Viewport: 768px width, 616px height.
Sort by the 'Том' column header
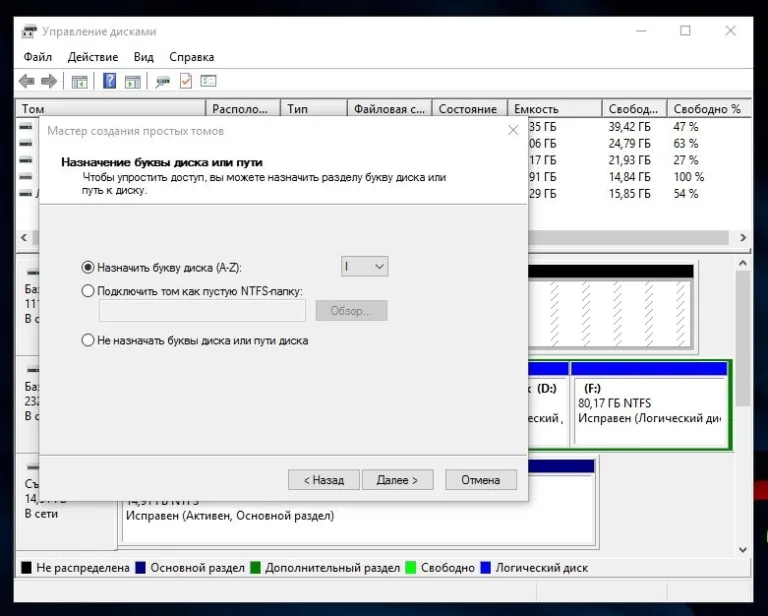(x=111, y=109)
